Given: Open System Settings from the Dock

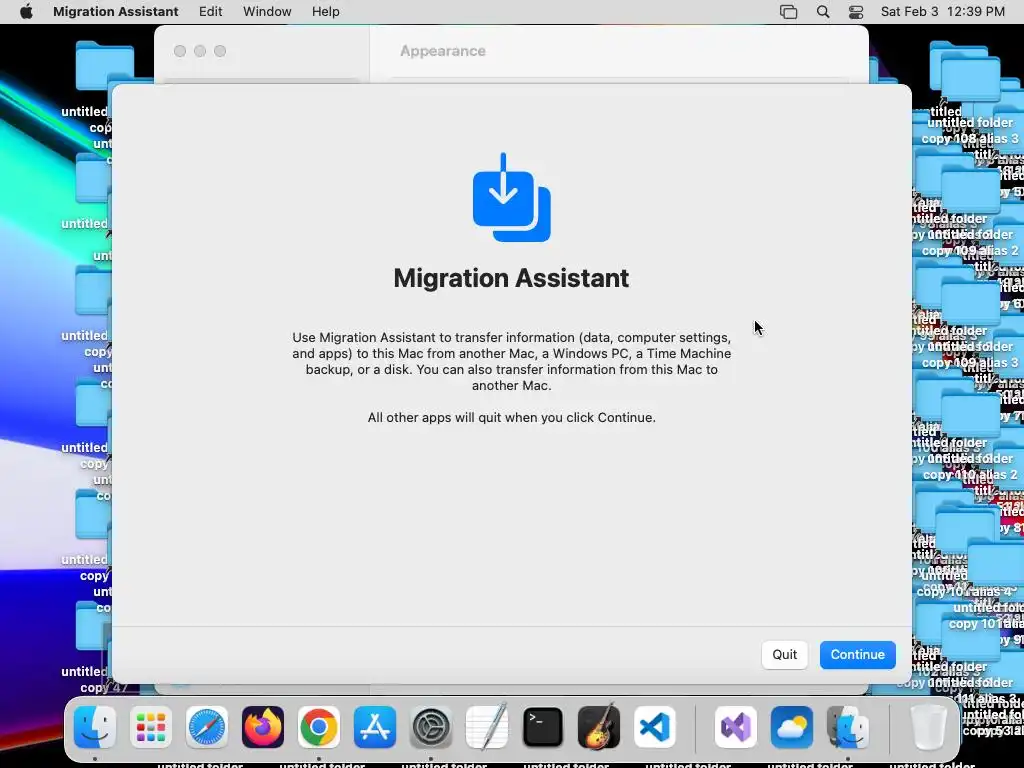Looking at the screenshot, I should tap(431, 726).
